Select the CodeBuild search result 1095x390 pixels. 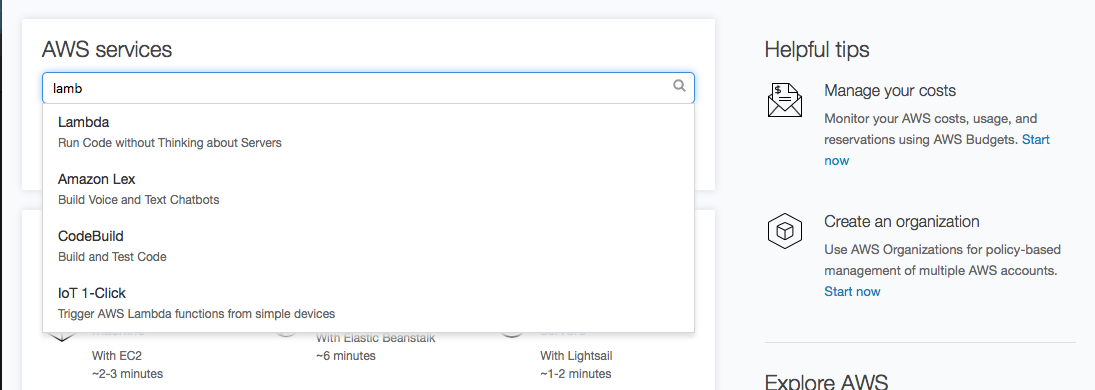click(368, 246)
